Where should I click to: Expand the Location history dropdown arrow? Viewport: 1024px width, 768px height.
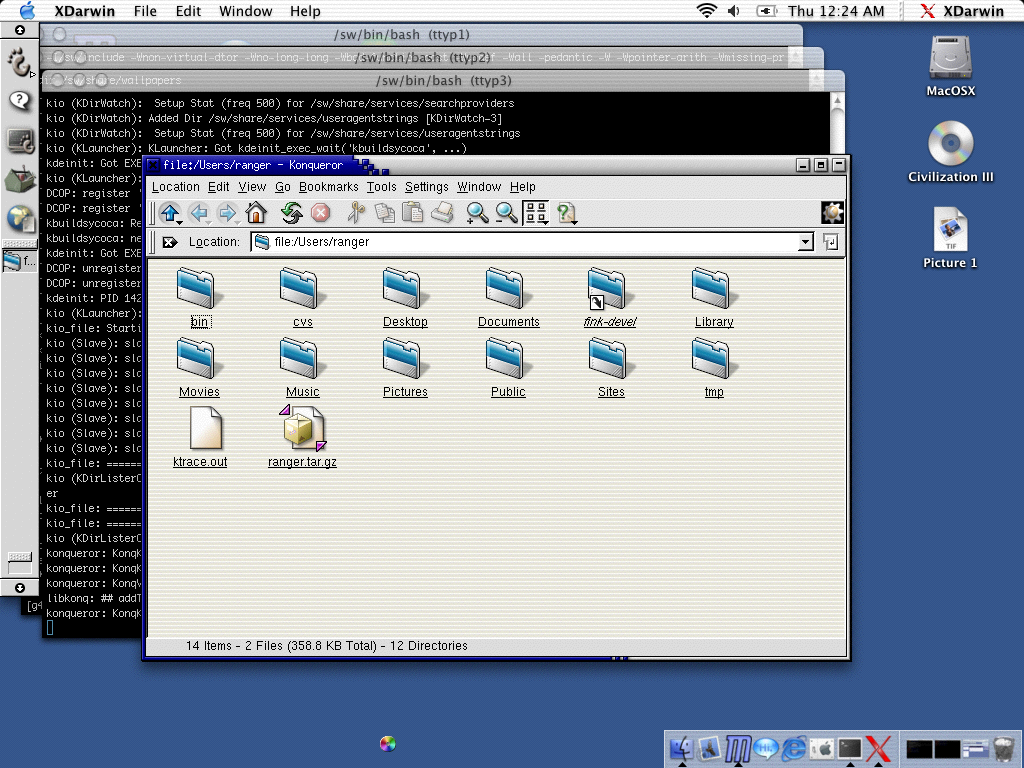(x=806, y=242)
